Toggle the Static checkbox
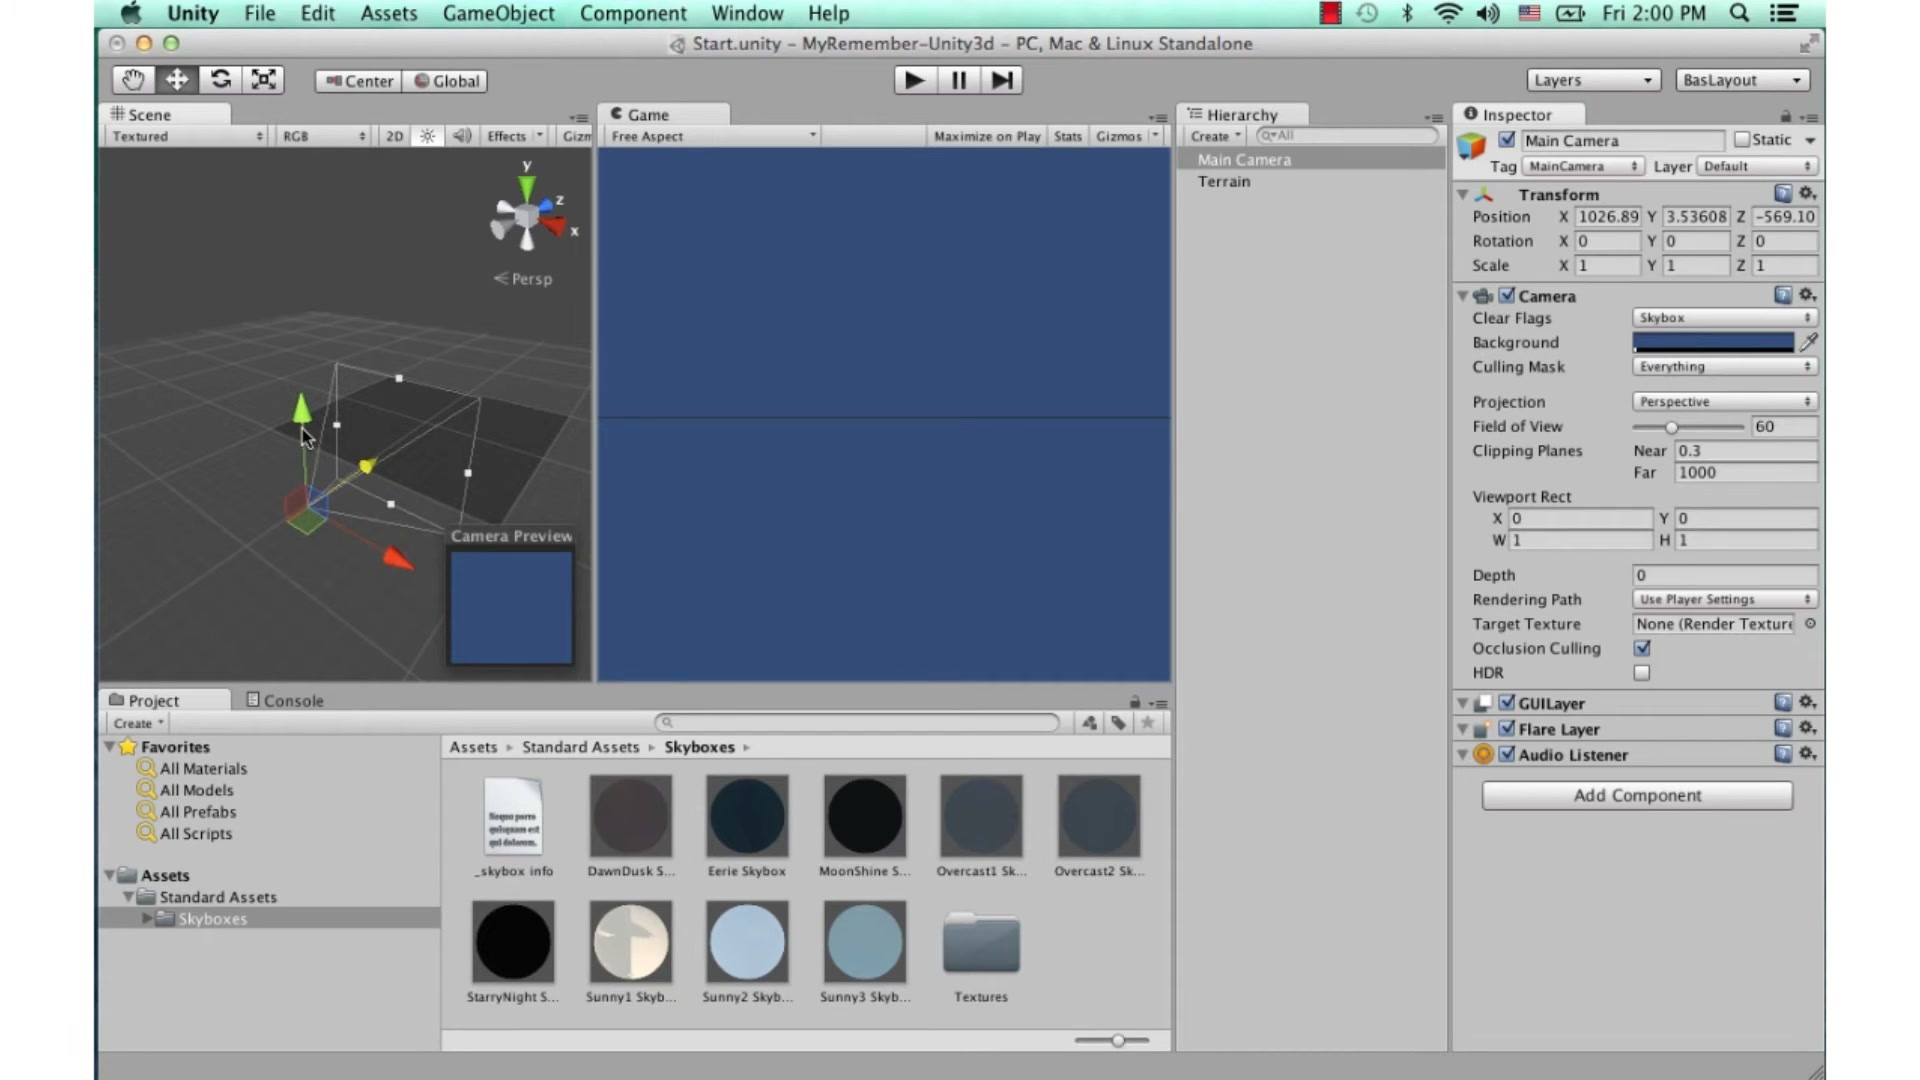Image resolution: width=1920 pixels, height=1080 pixels. coord(1742,140)
